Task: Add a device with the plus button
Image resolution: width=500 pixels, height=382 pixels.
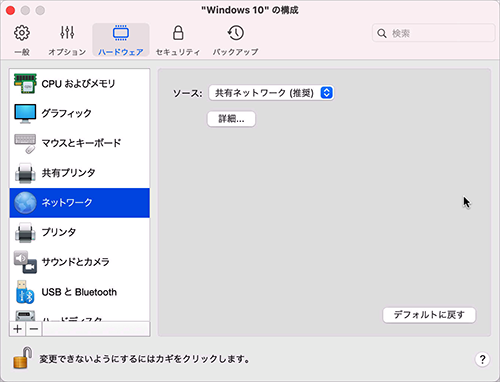Action: (x=18, y=329)
